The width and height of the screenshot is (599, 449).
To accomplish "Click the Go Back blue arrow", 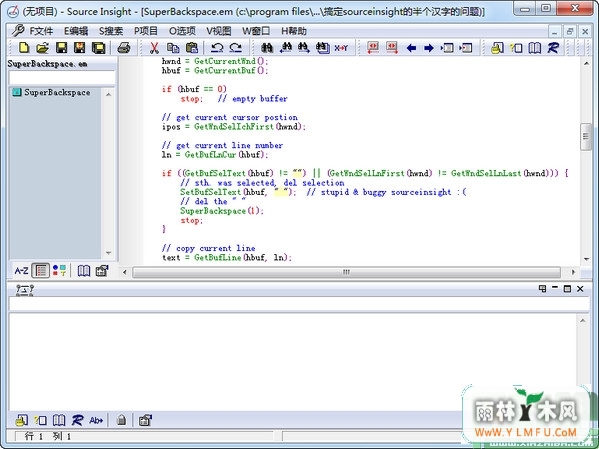I will 411,48.
